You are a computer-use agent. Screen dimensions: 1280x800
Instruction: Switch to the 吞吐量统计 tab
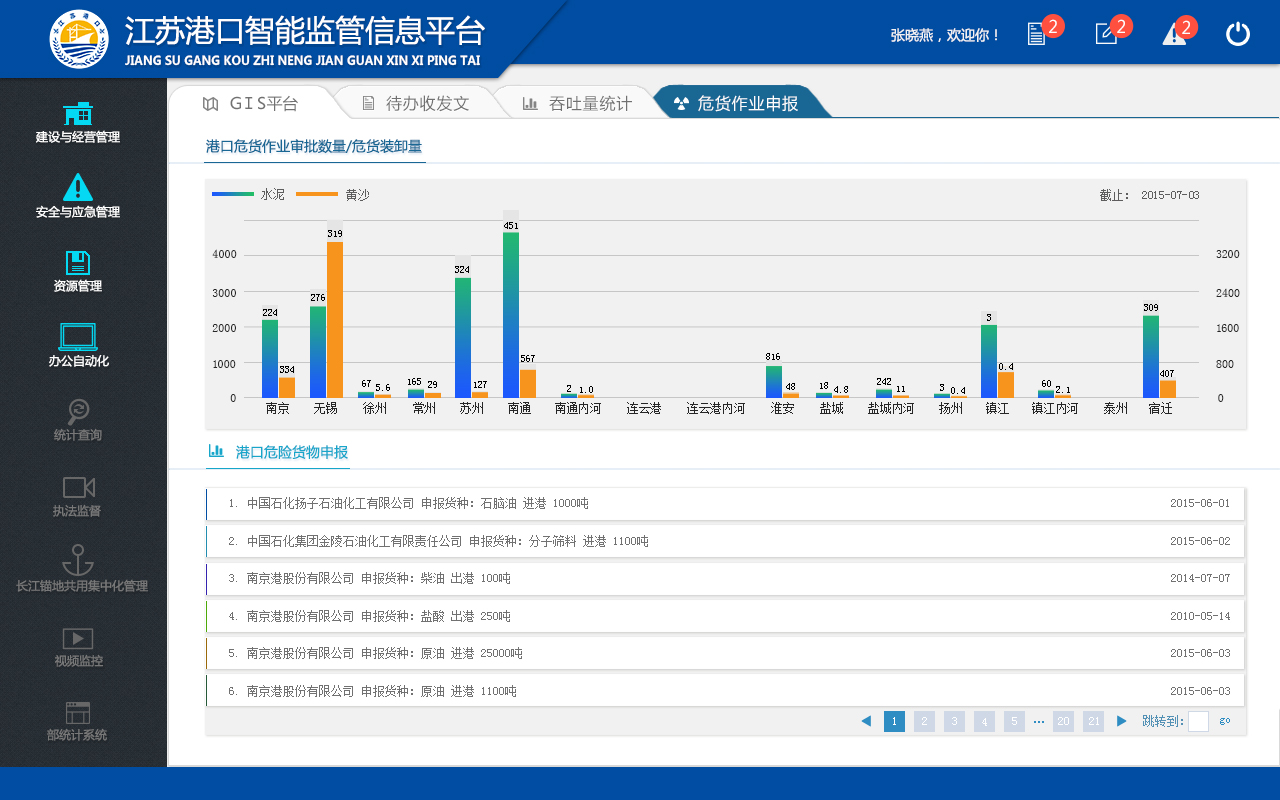[x=577, y=103]
